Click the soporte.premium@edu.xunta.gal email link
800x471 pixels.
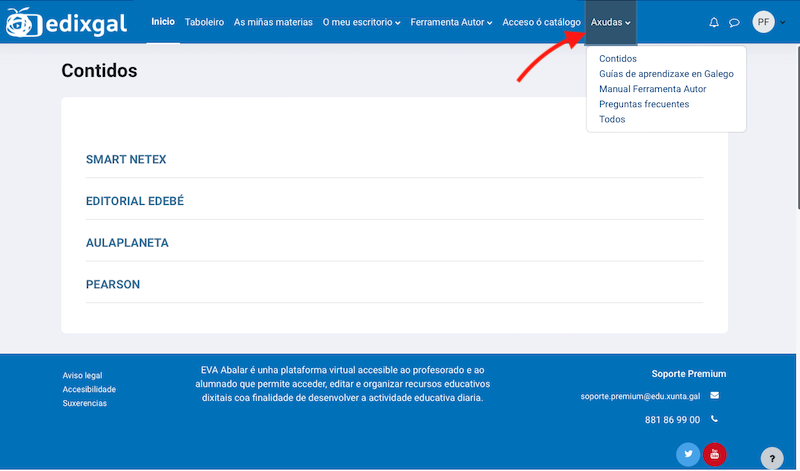(639, 396)
